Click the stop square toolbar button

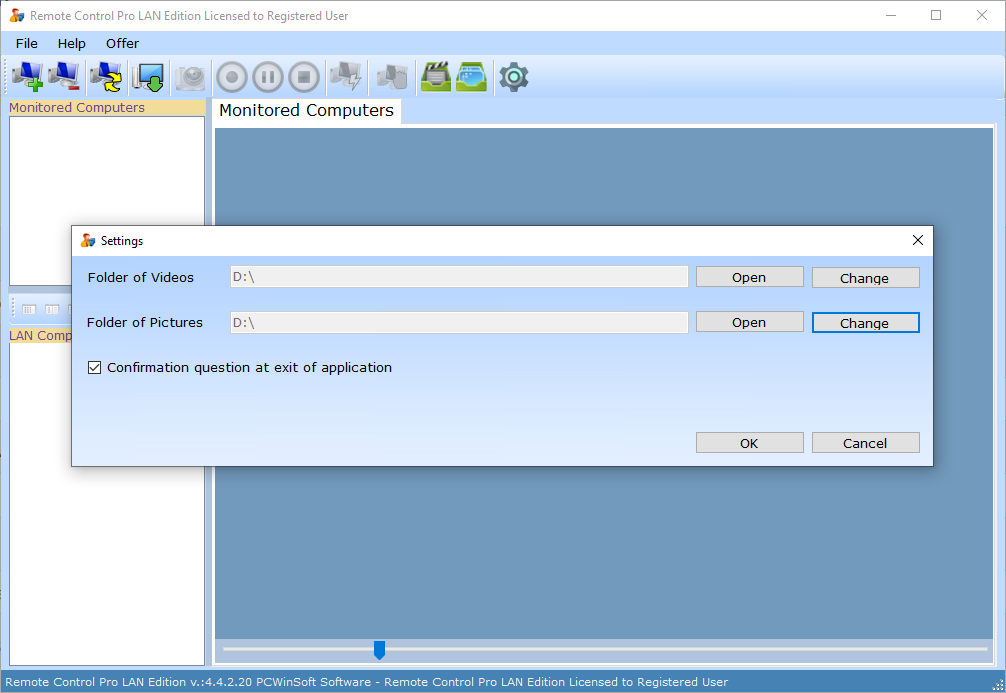click(304, 78)
